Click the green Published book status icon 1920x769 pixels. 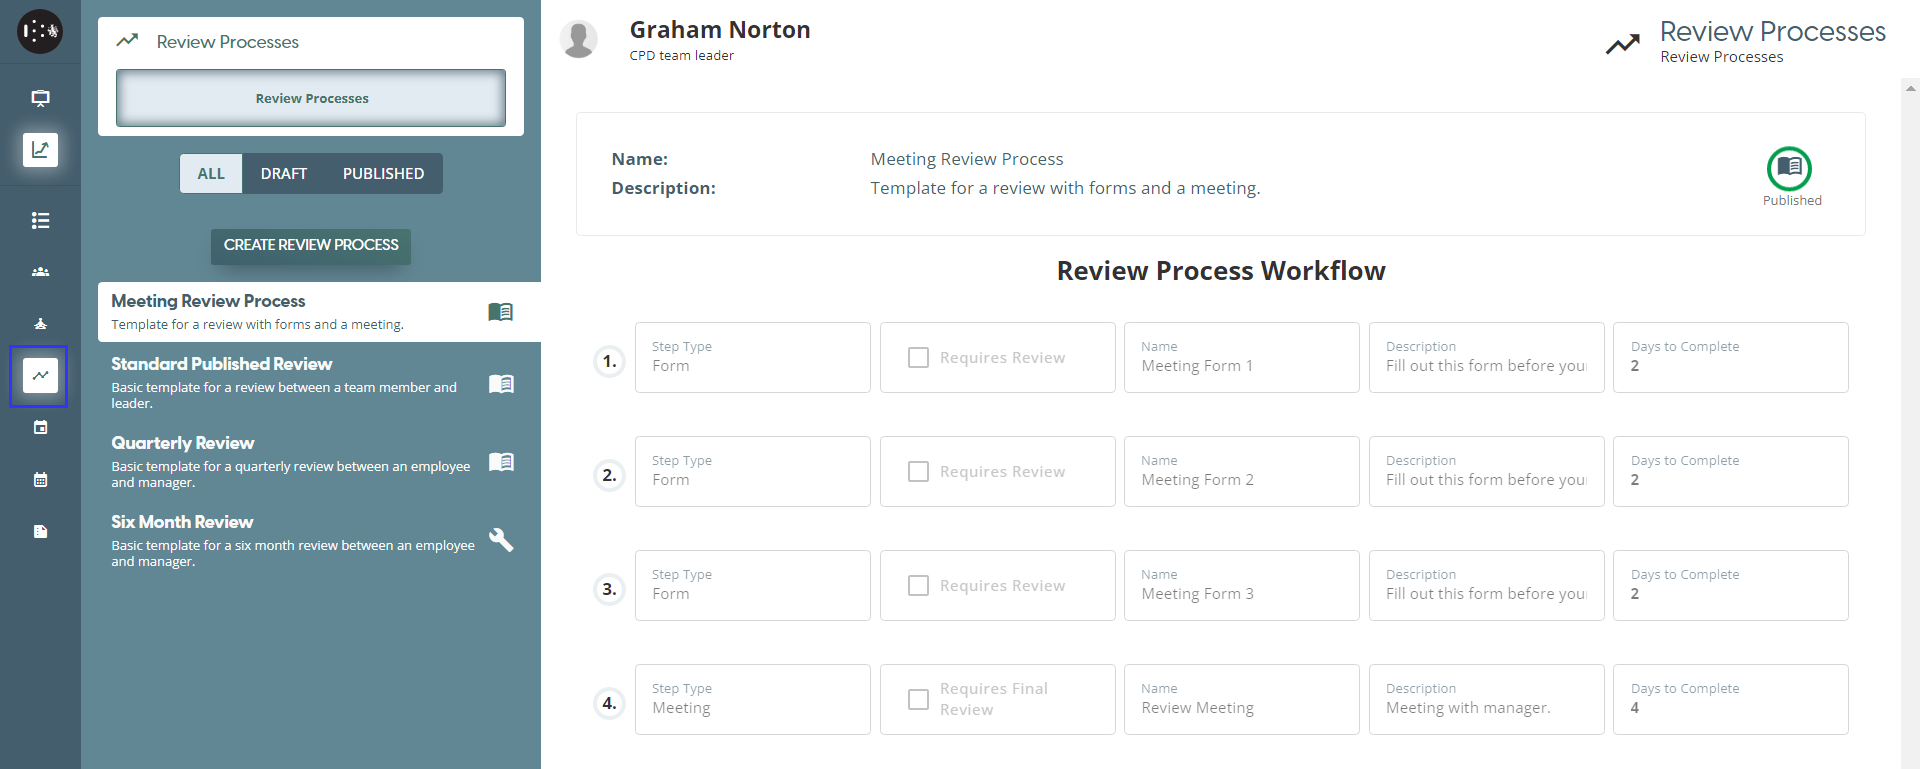(x=1789, y=168)
